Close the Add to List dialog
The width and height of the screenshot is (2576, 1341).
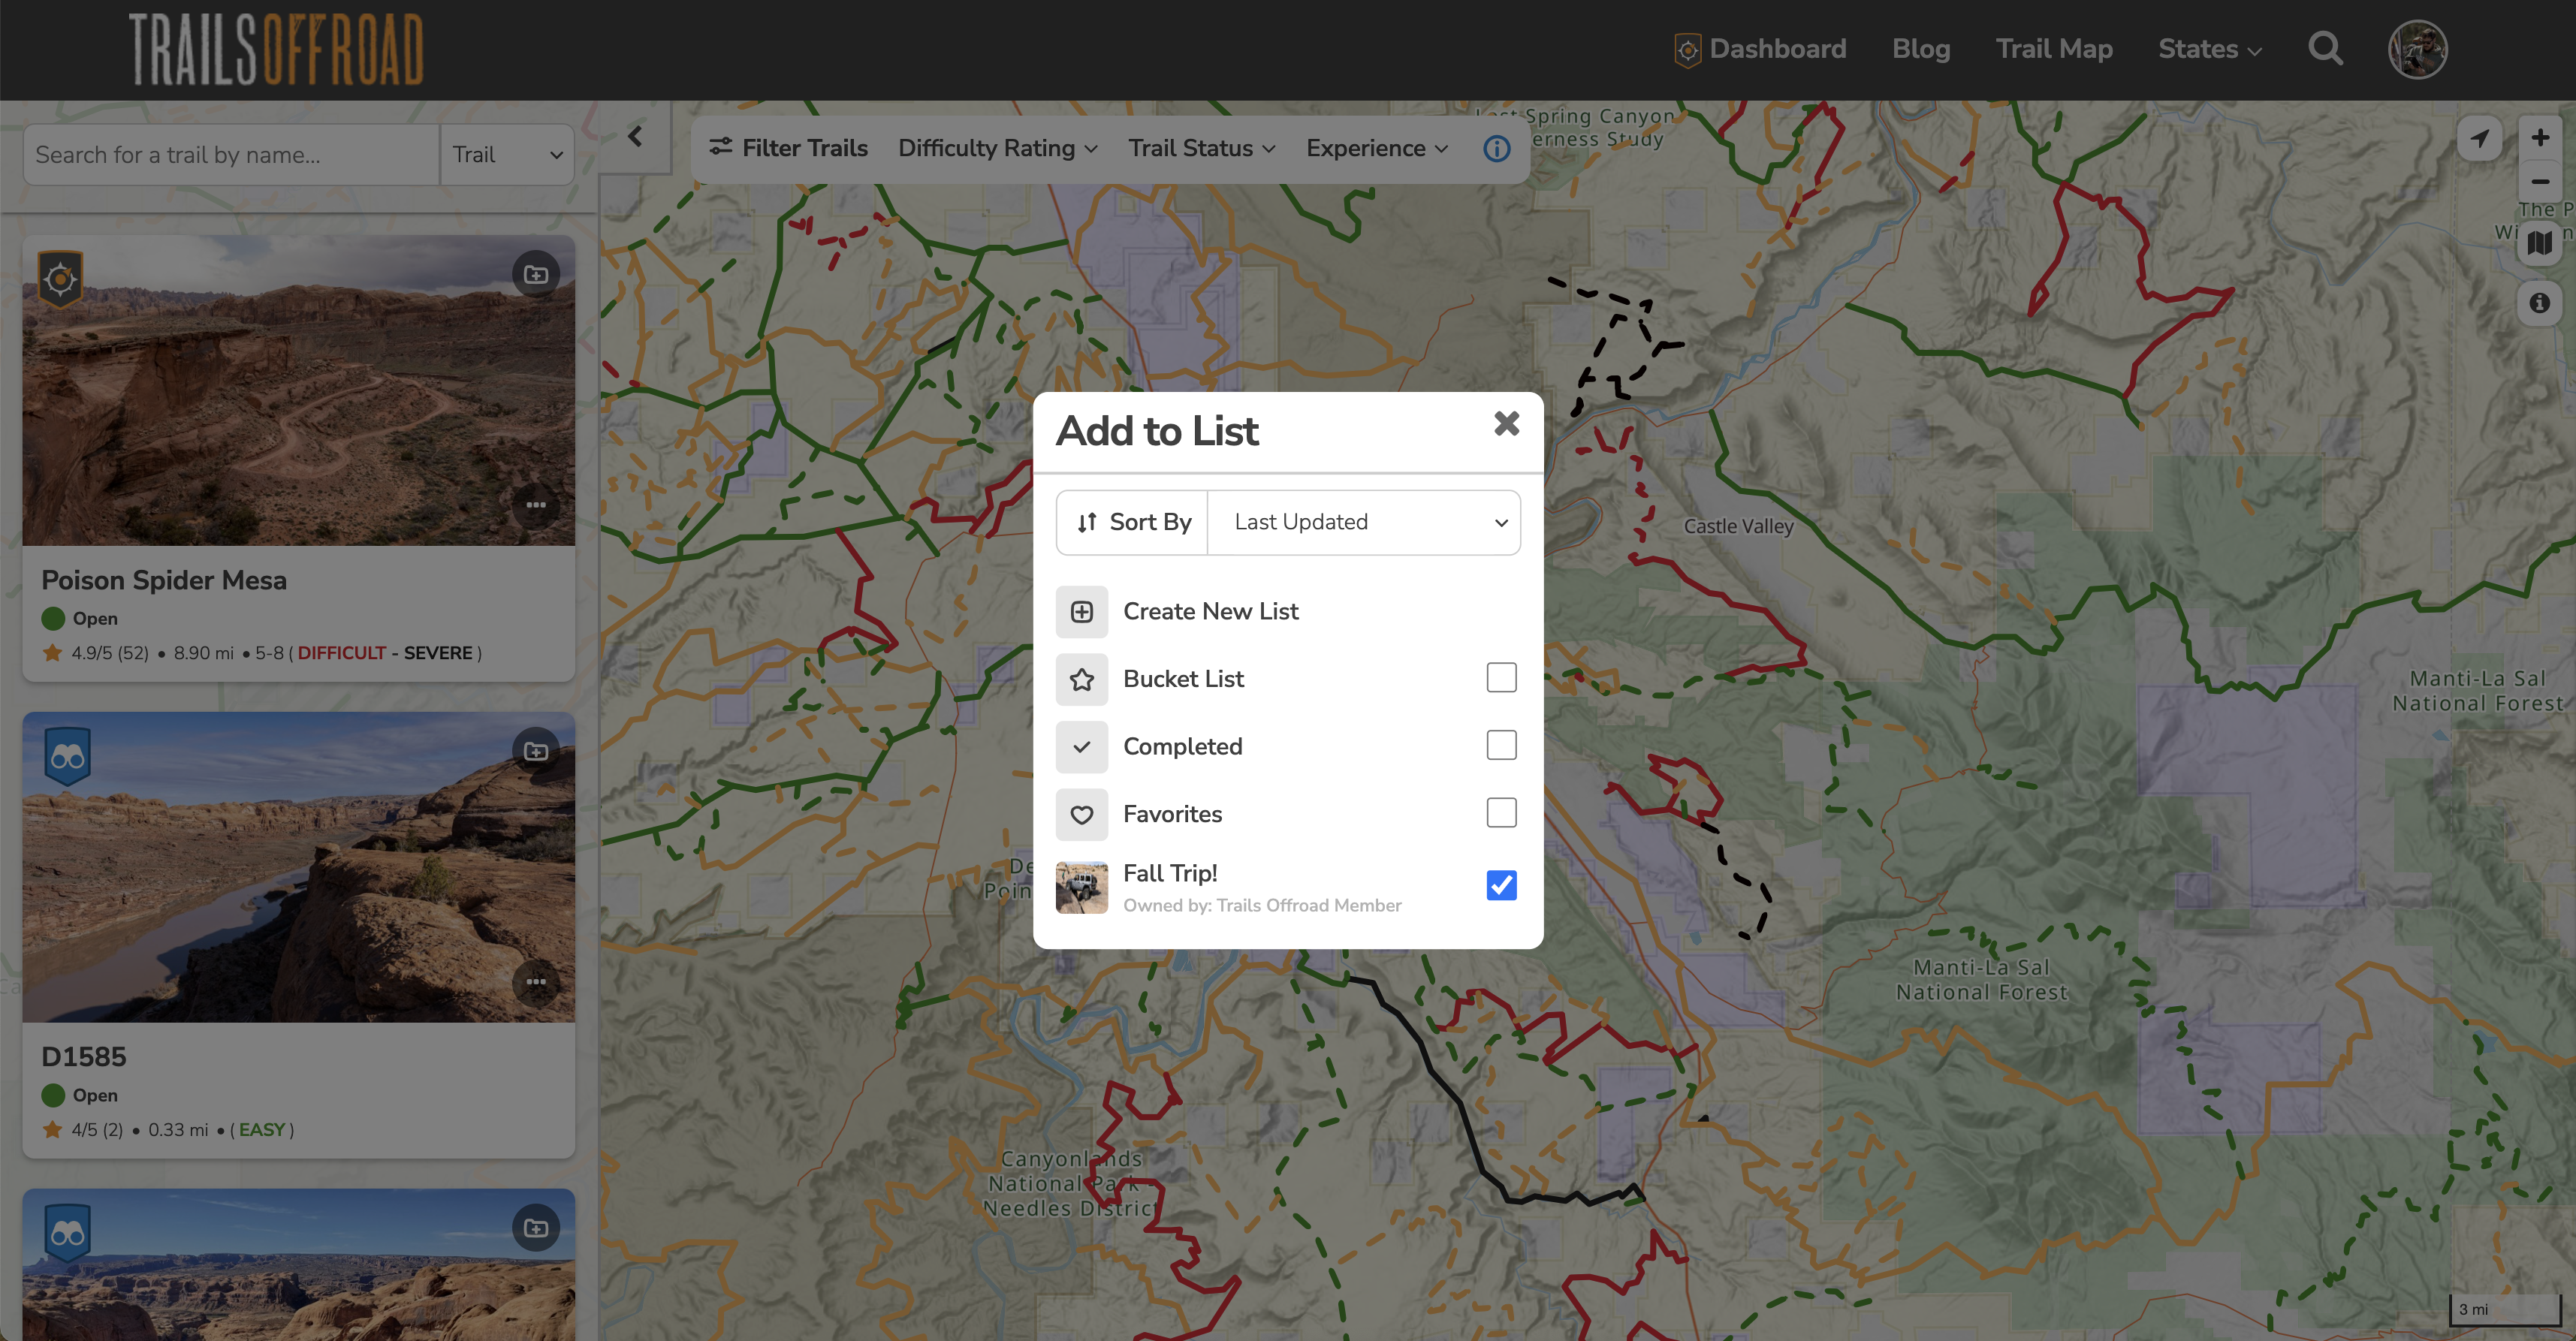(1506, 424)
